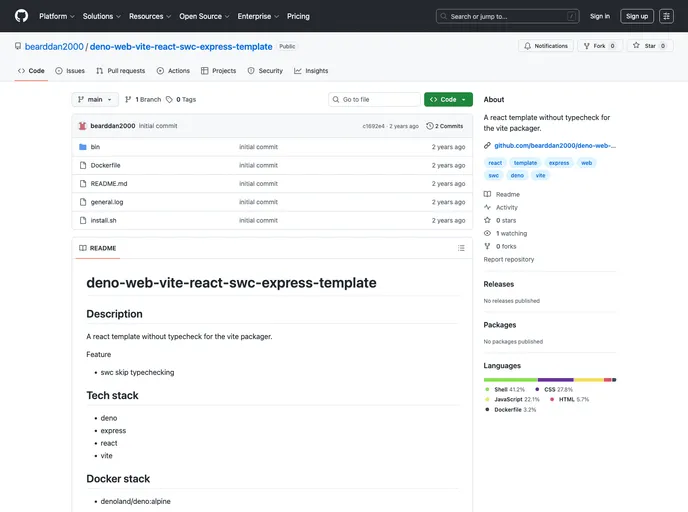Screen dimensions: 688x512
Task: Expand the Solutions header menu
Action: click(x=101, y=16)
